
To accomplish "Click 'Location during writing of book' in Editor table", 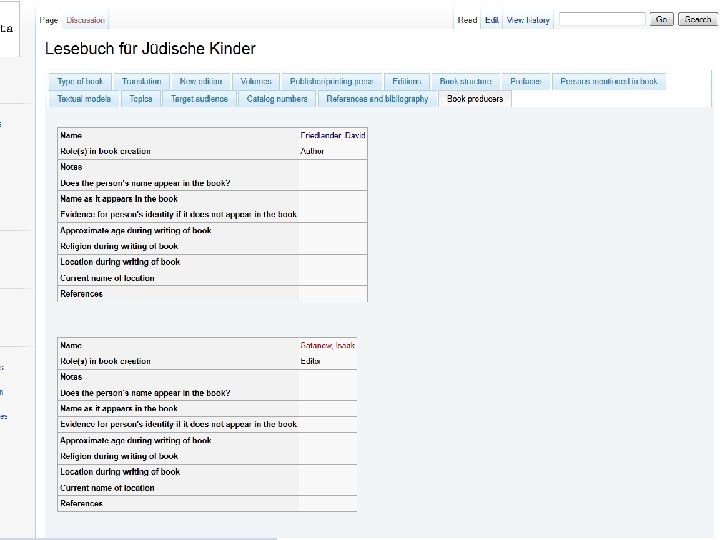I will coord(120,472).
